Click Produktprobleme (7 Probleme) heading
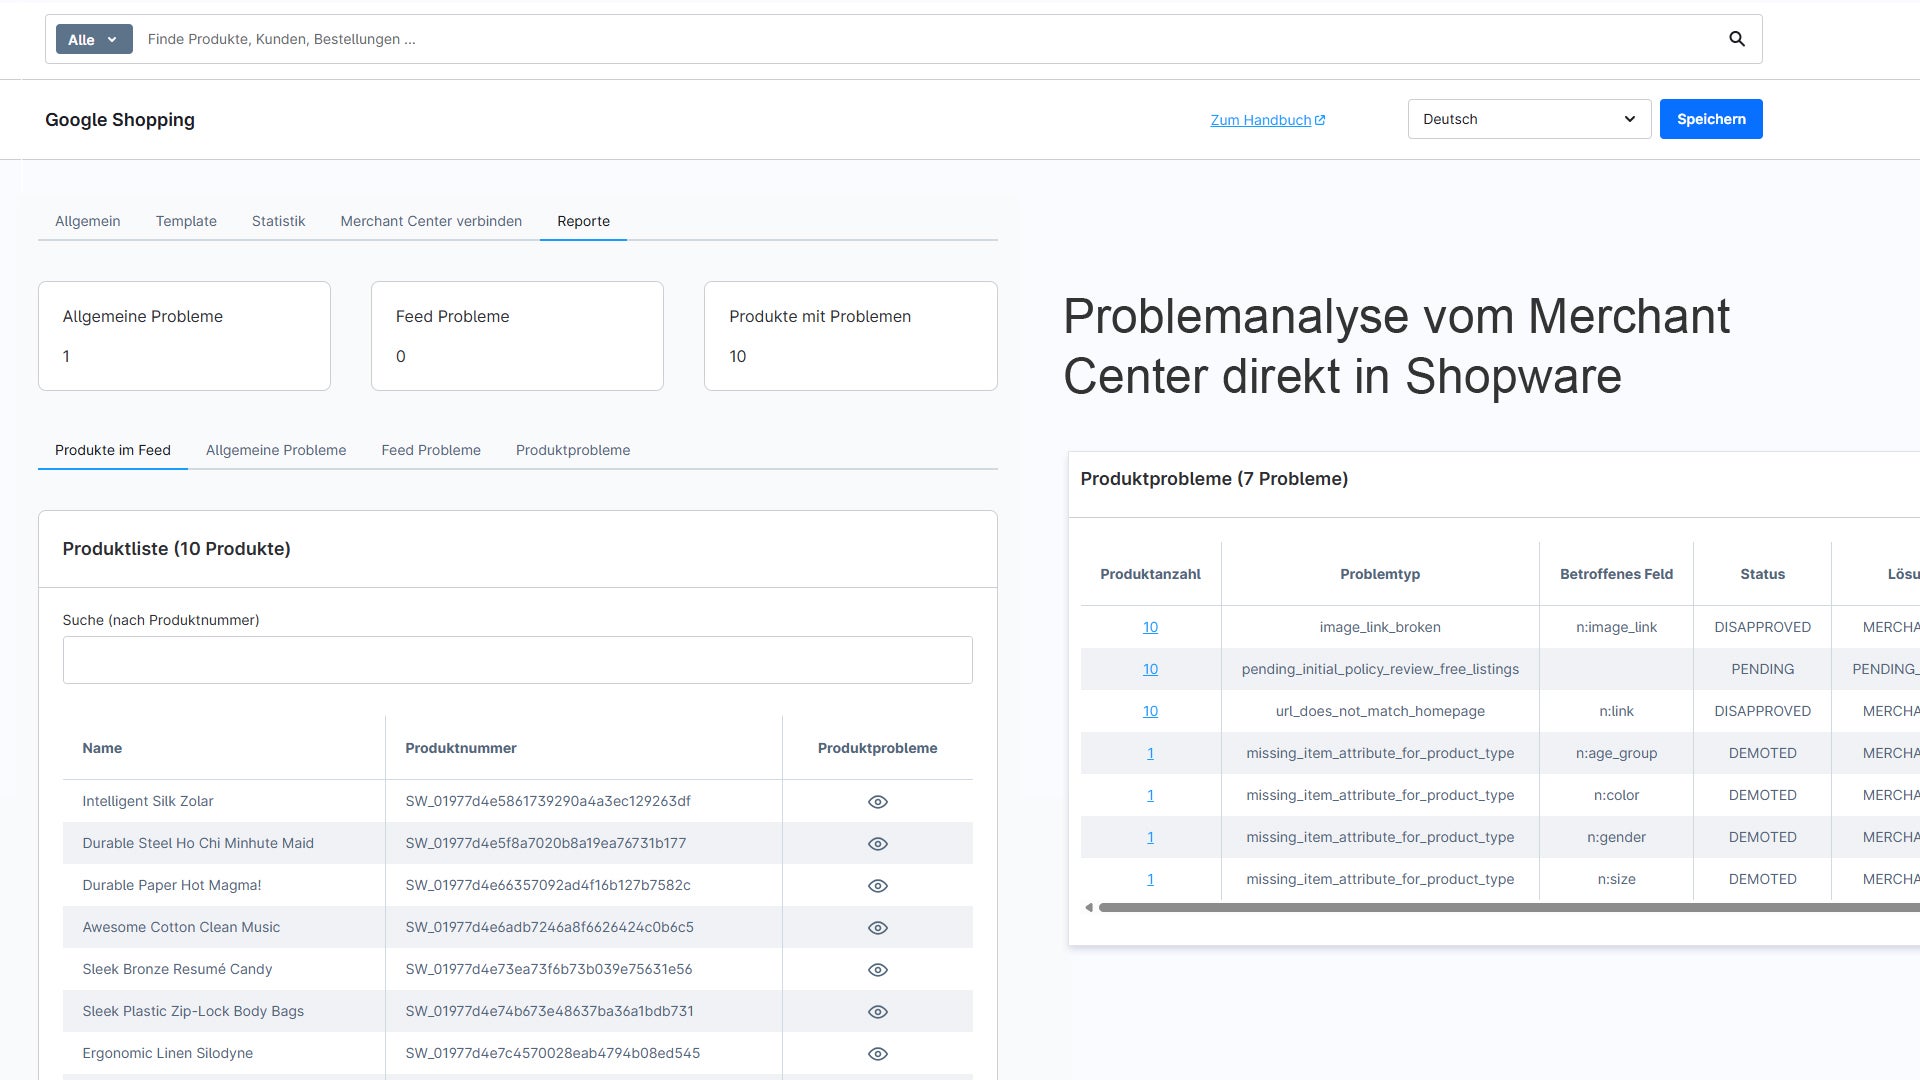Screen dimensions: 1920x1080 tap(1214, 479)
